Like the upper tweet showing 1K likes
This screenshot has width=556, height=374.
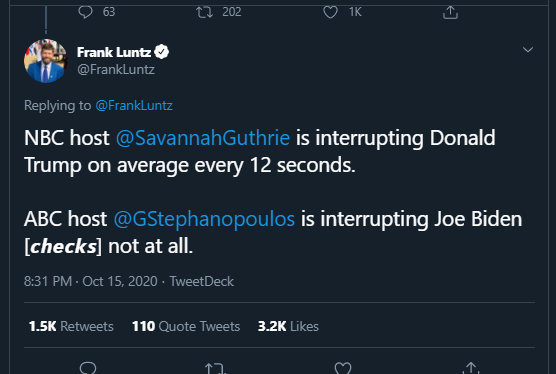pyautogui.click(x=330, y=12)
